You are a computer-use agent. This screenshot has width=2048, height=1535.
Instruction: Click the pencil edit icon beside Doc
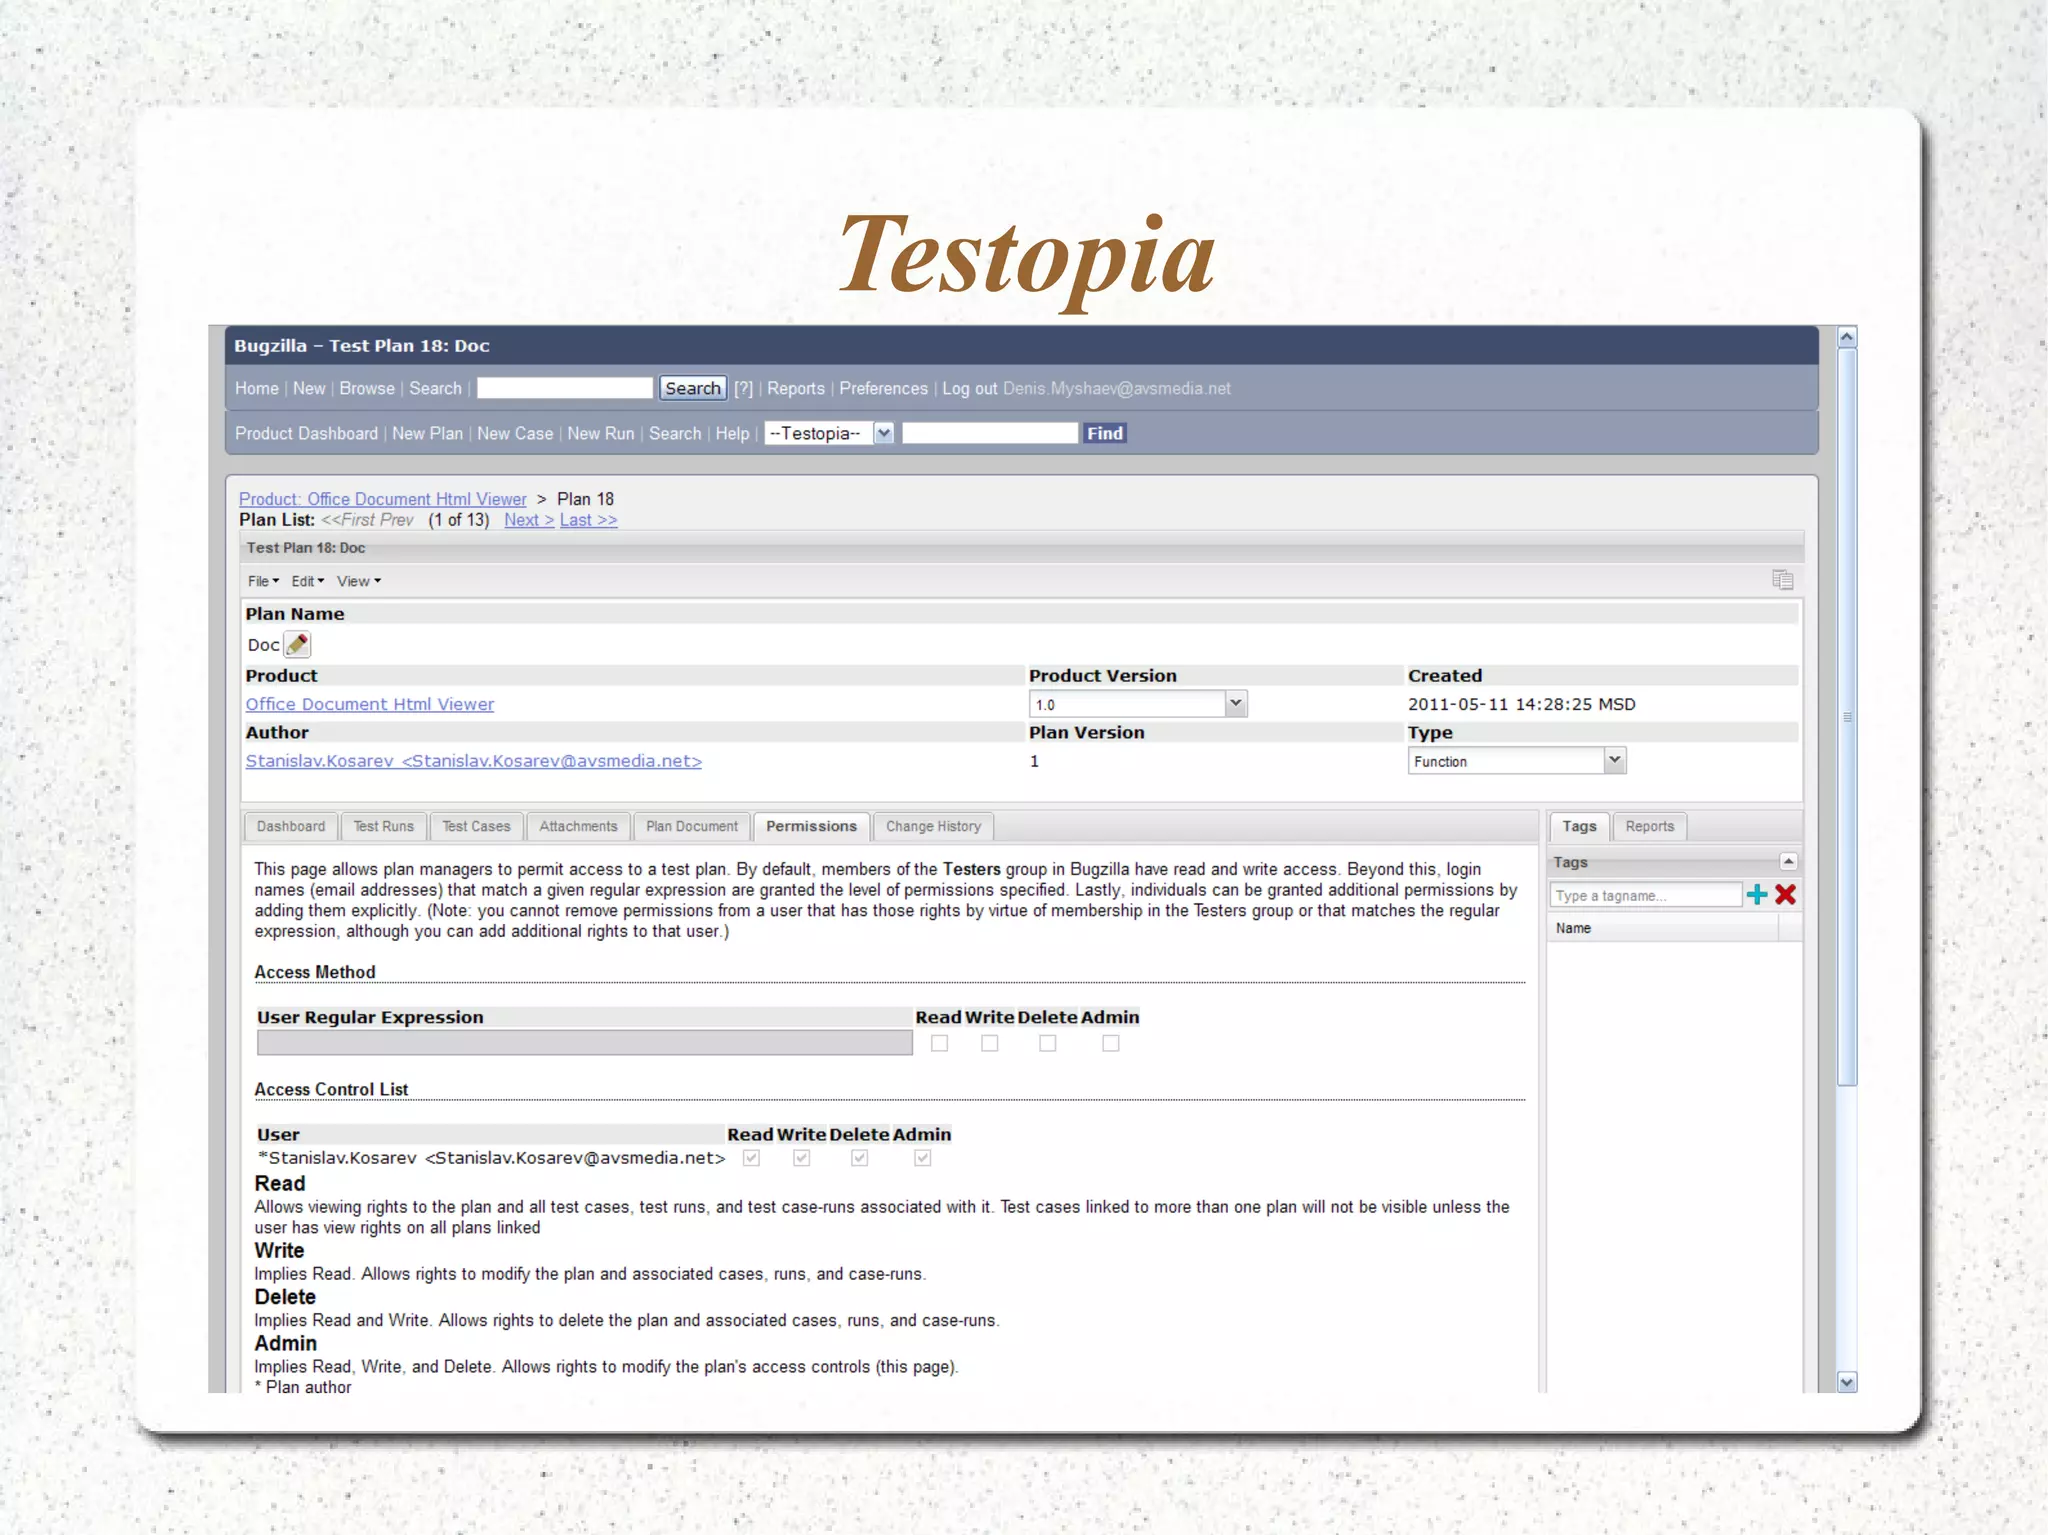tap(297, 645)
